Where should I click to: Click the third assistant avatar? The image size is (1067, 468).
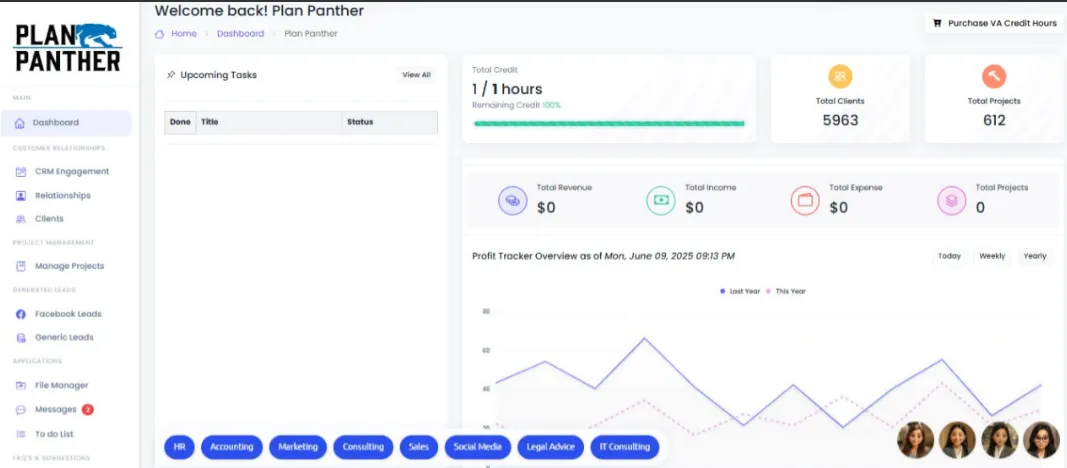tap(1000, 439)
